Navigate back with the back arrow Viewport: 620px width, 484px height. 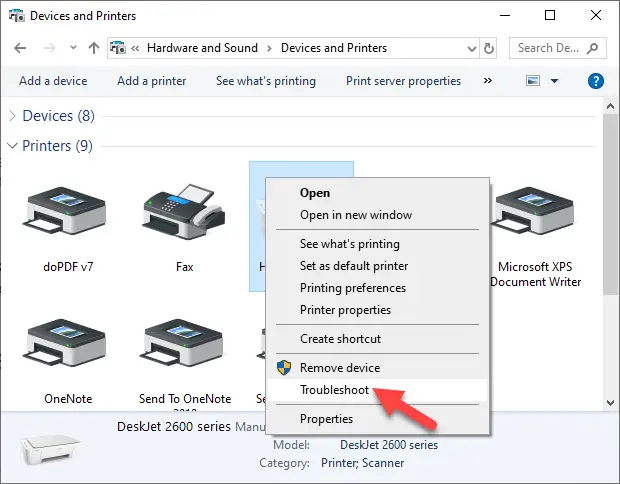point(21,48)
